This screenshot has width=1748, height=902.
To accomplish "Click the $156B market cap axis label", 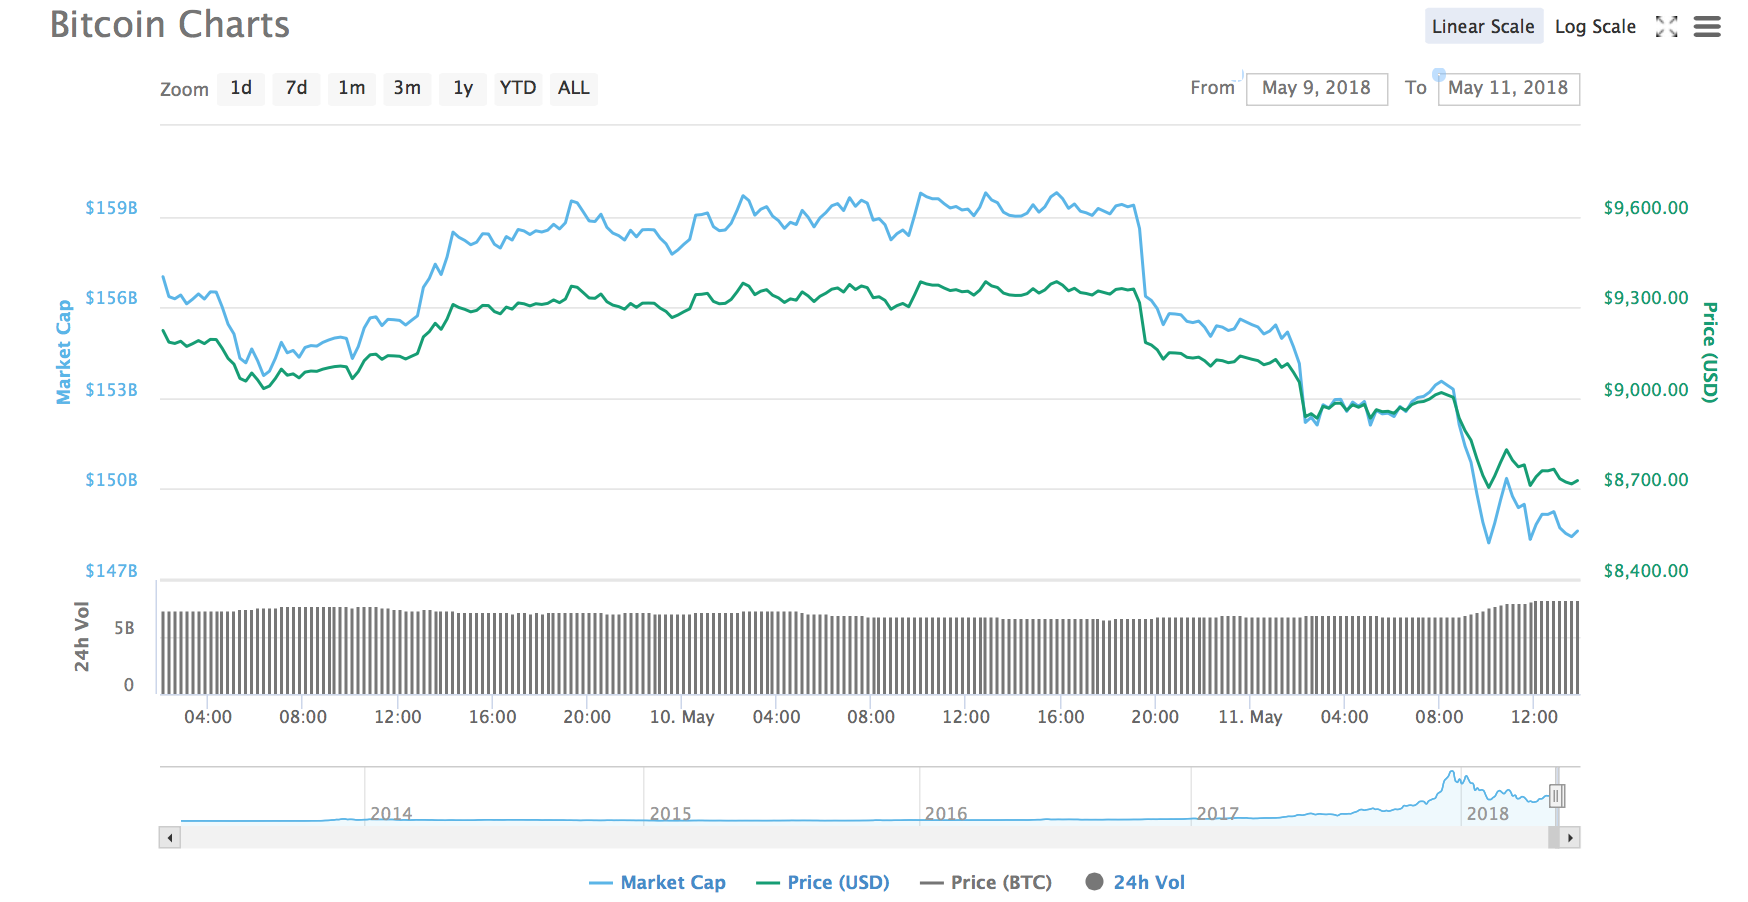I will (111, 298).
